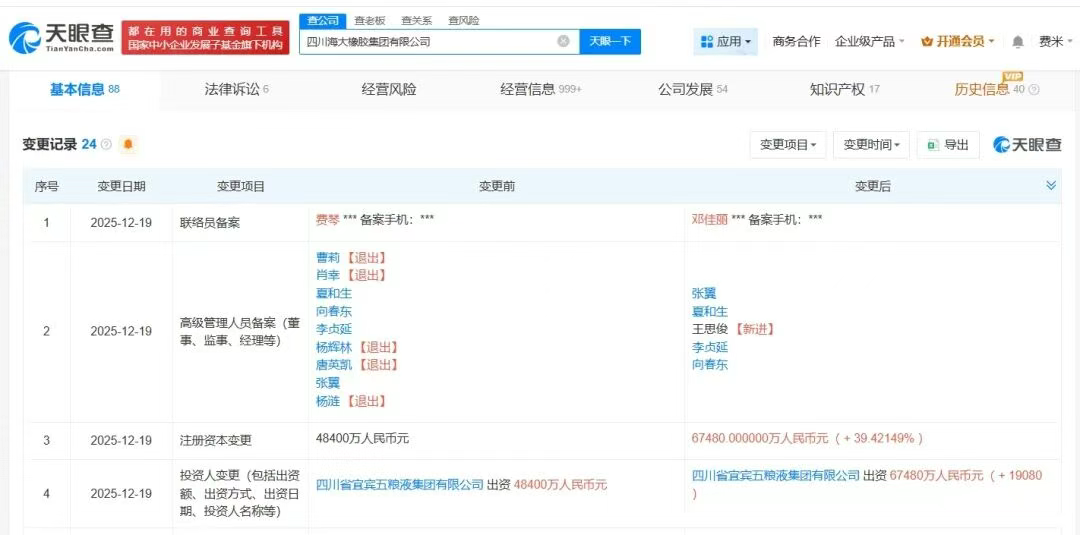
Task: Switch to the 法律诉讼 tab
Action: coord(236,90)
